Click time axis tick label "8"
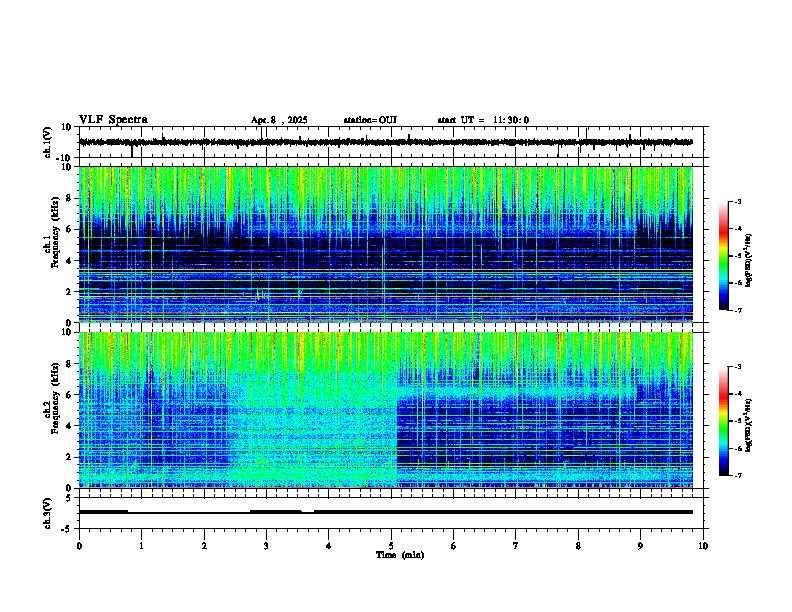This screenshot has width=792, height=612. coord(578,546)
